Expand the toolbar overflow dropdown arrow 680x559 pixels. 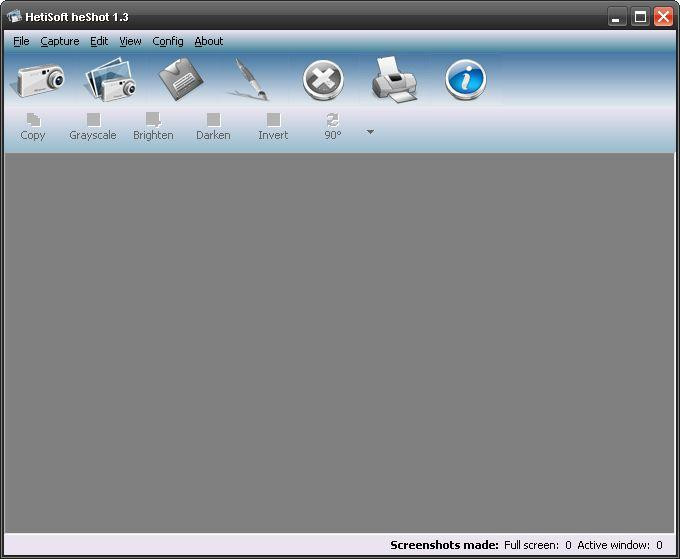click(x=370, y=131)
